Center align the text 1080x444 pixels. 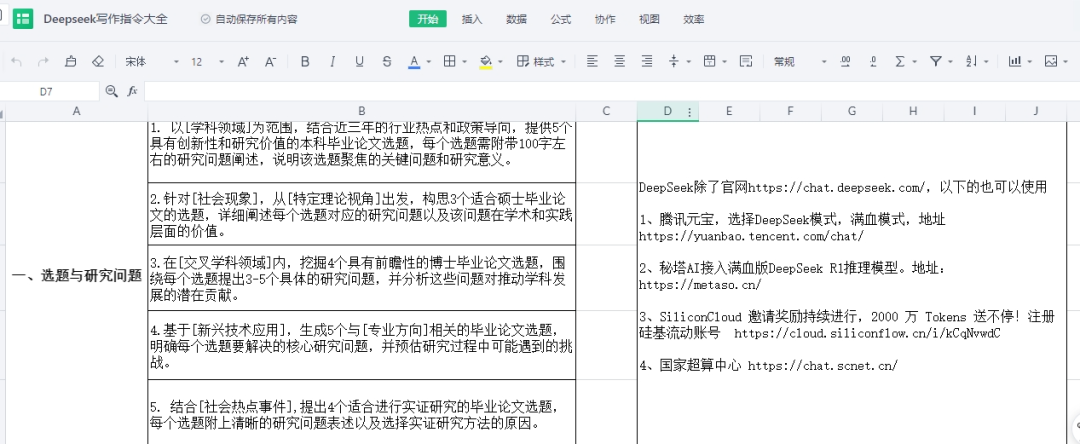point(620,62)
